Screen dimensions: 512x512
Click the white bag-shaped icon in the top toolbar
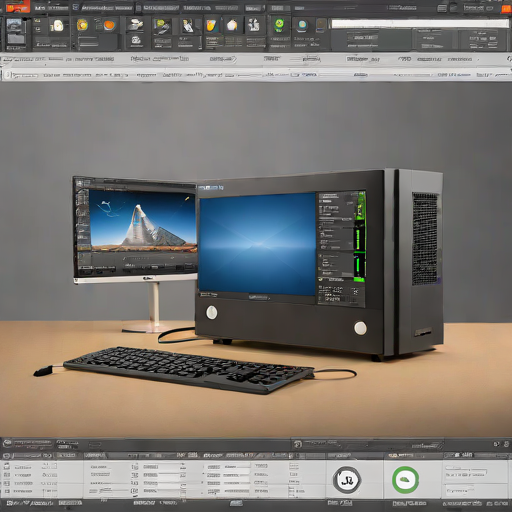[x=58, y=25]
